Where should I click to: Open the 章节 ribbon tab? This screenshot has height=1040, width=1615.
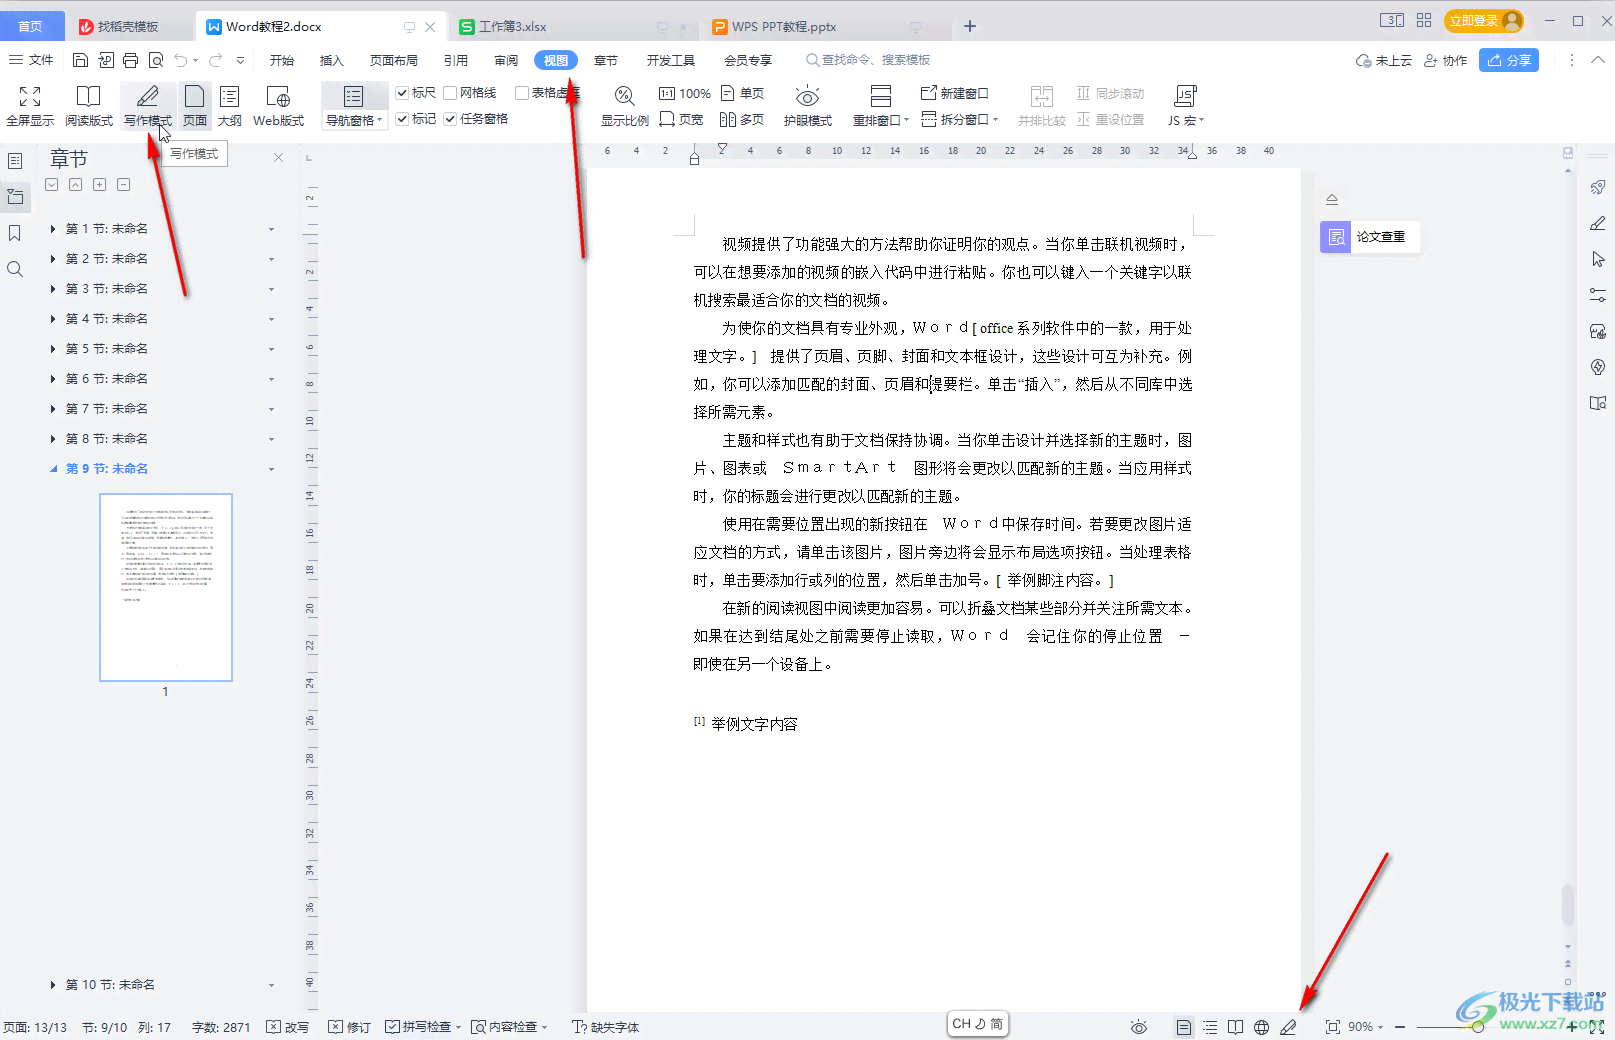tap(606, 60)
